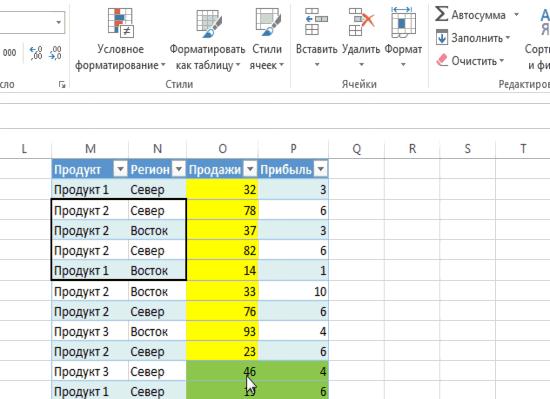The width and height of the screenshot is (550, 399).
Task: Select yellow sales cell with 32
Action: tap(222, 190)
